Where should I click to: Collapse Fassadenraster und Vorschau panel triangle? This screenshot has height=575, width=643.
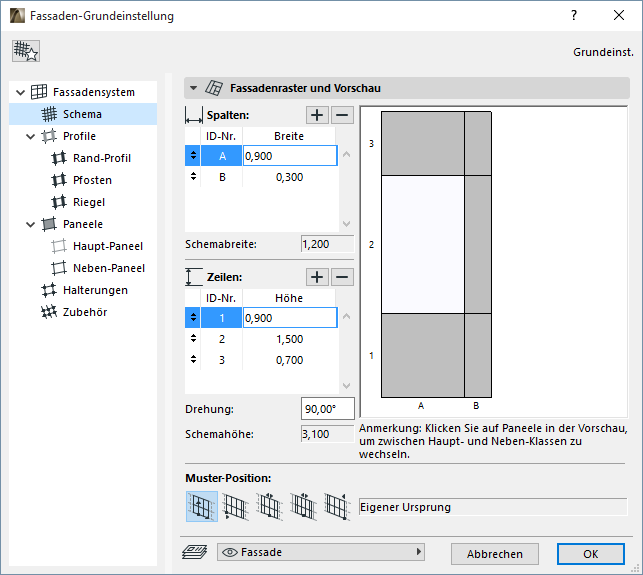[x=194, y=88]
